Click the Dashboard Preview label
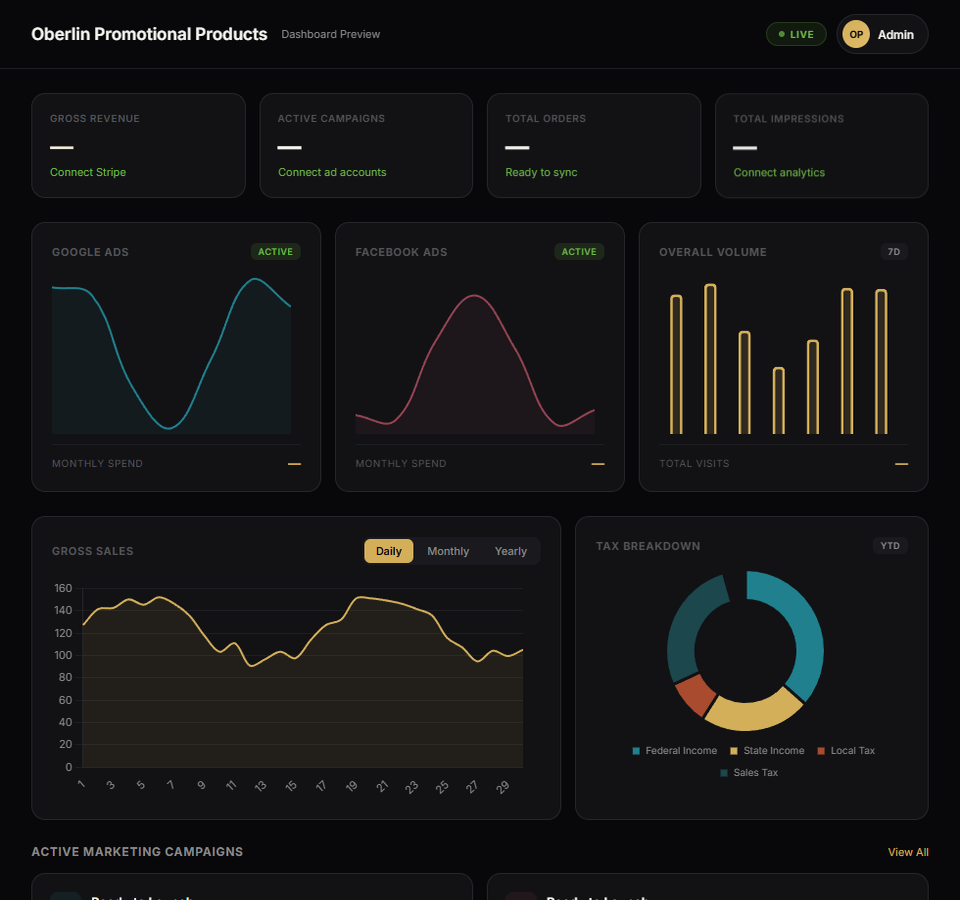 coord(331,34)
